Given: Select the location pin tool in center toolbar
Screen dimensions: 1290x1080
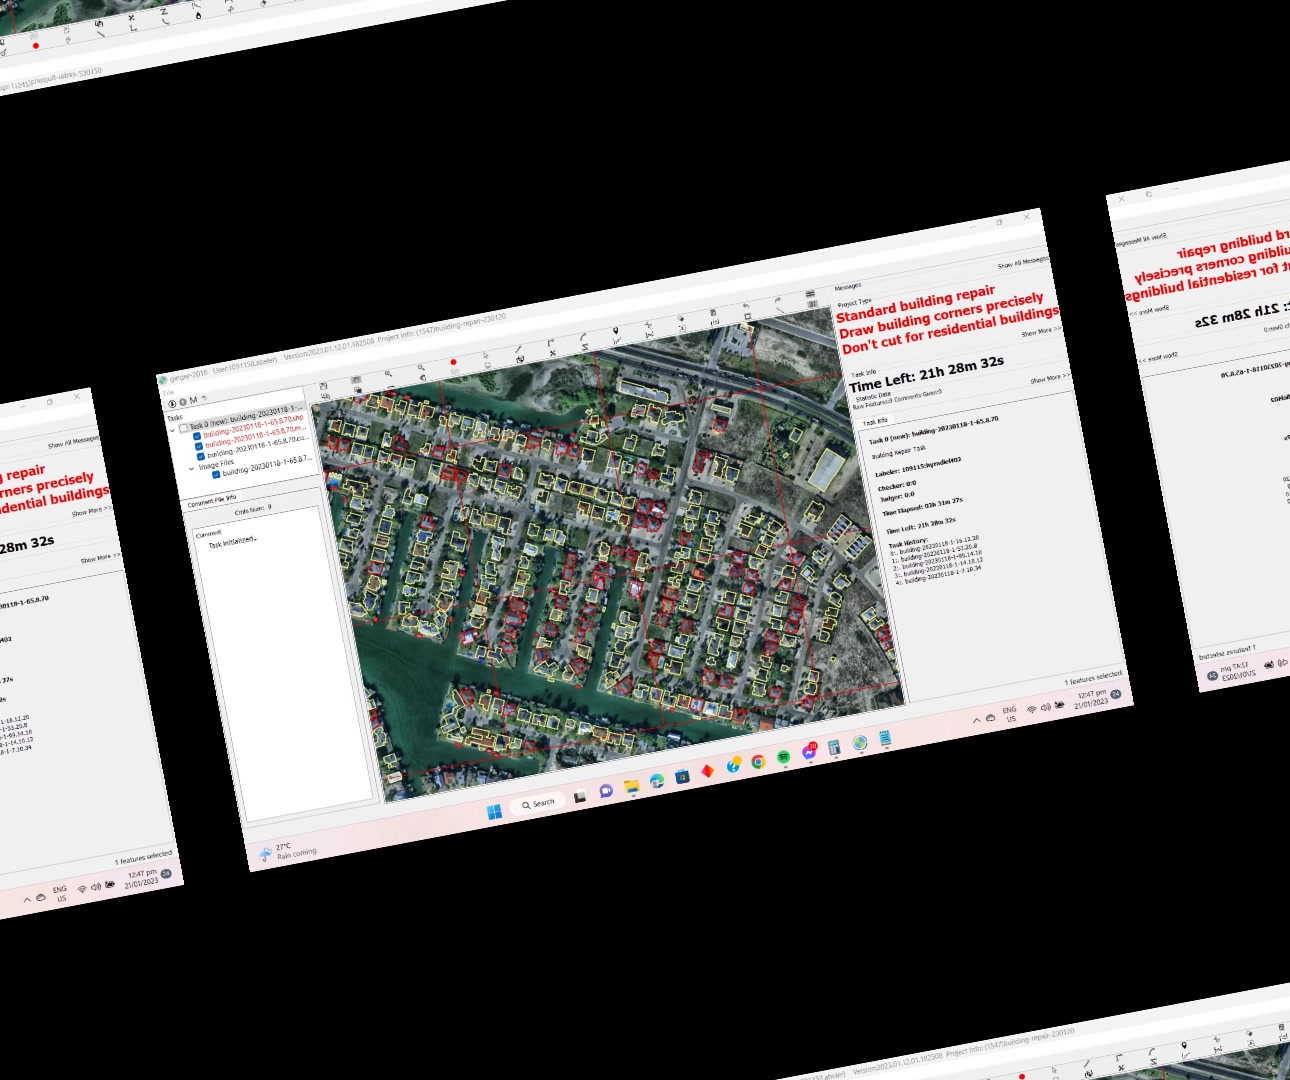Looking at the screenshot, I should [615, 331].
